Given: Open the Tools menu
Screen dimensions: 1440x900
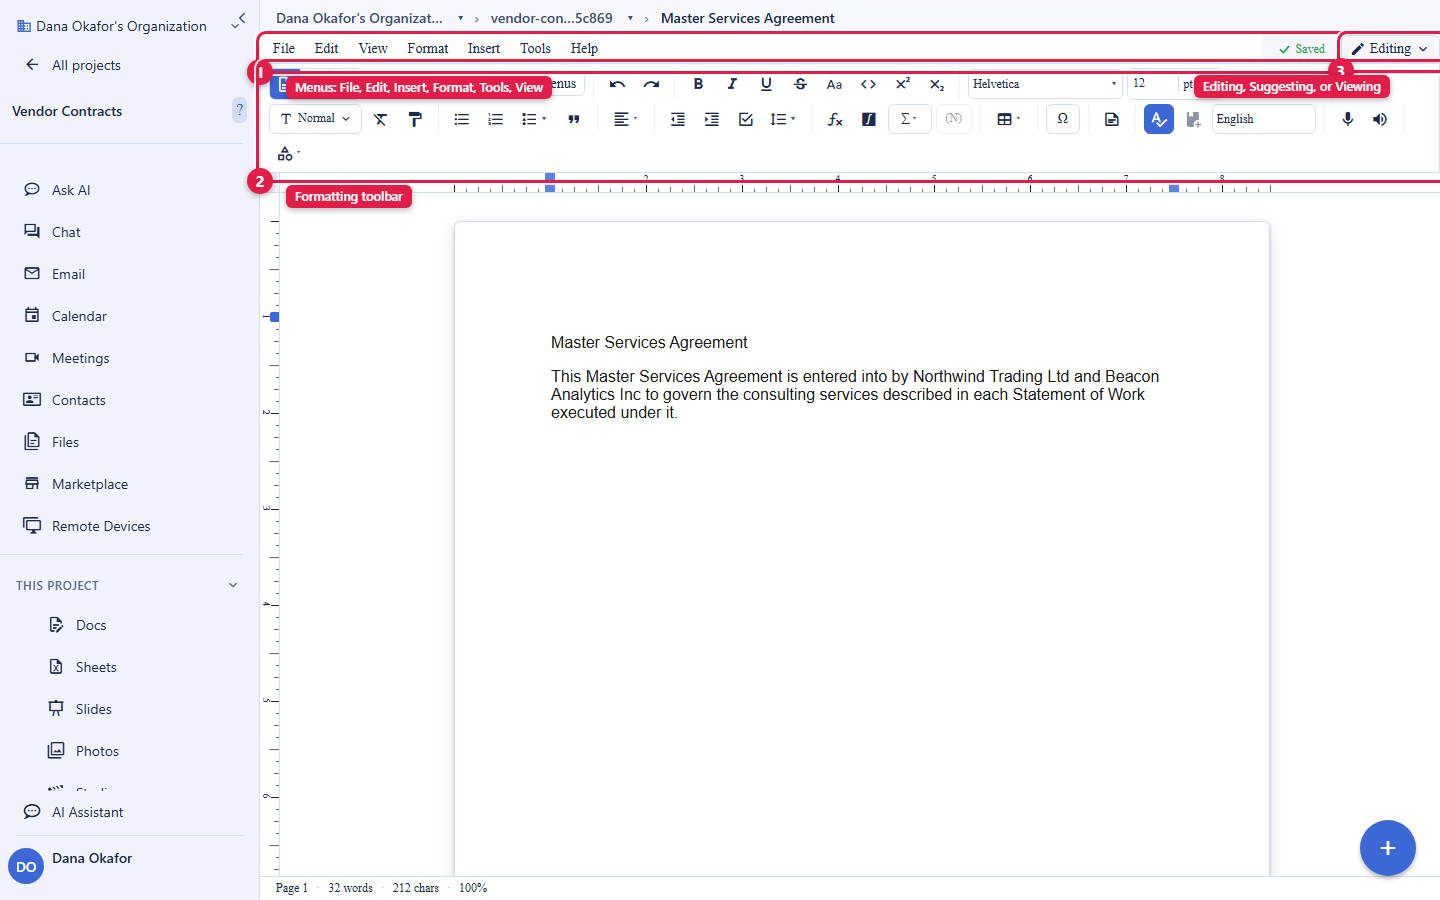Looking at the screenshot, I should [535, 48].
